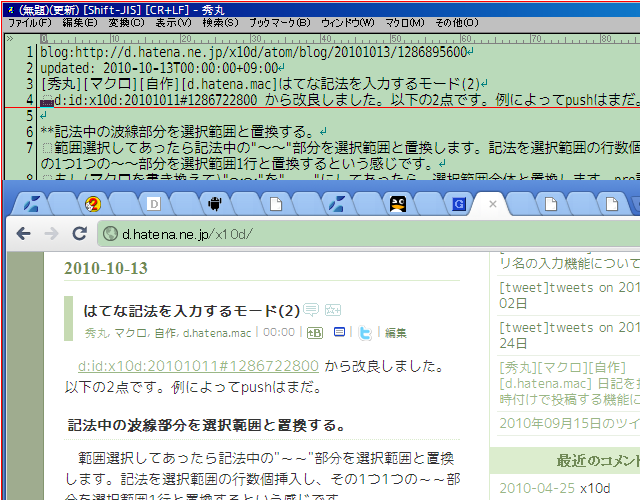Click the globe site icon in address bar
640x500 pixels.
109,234
